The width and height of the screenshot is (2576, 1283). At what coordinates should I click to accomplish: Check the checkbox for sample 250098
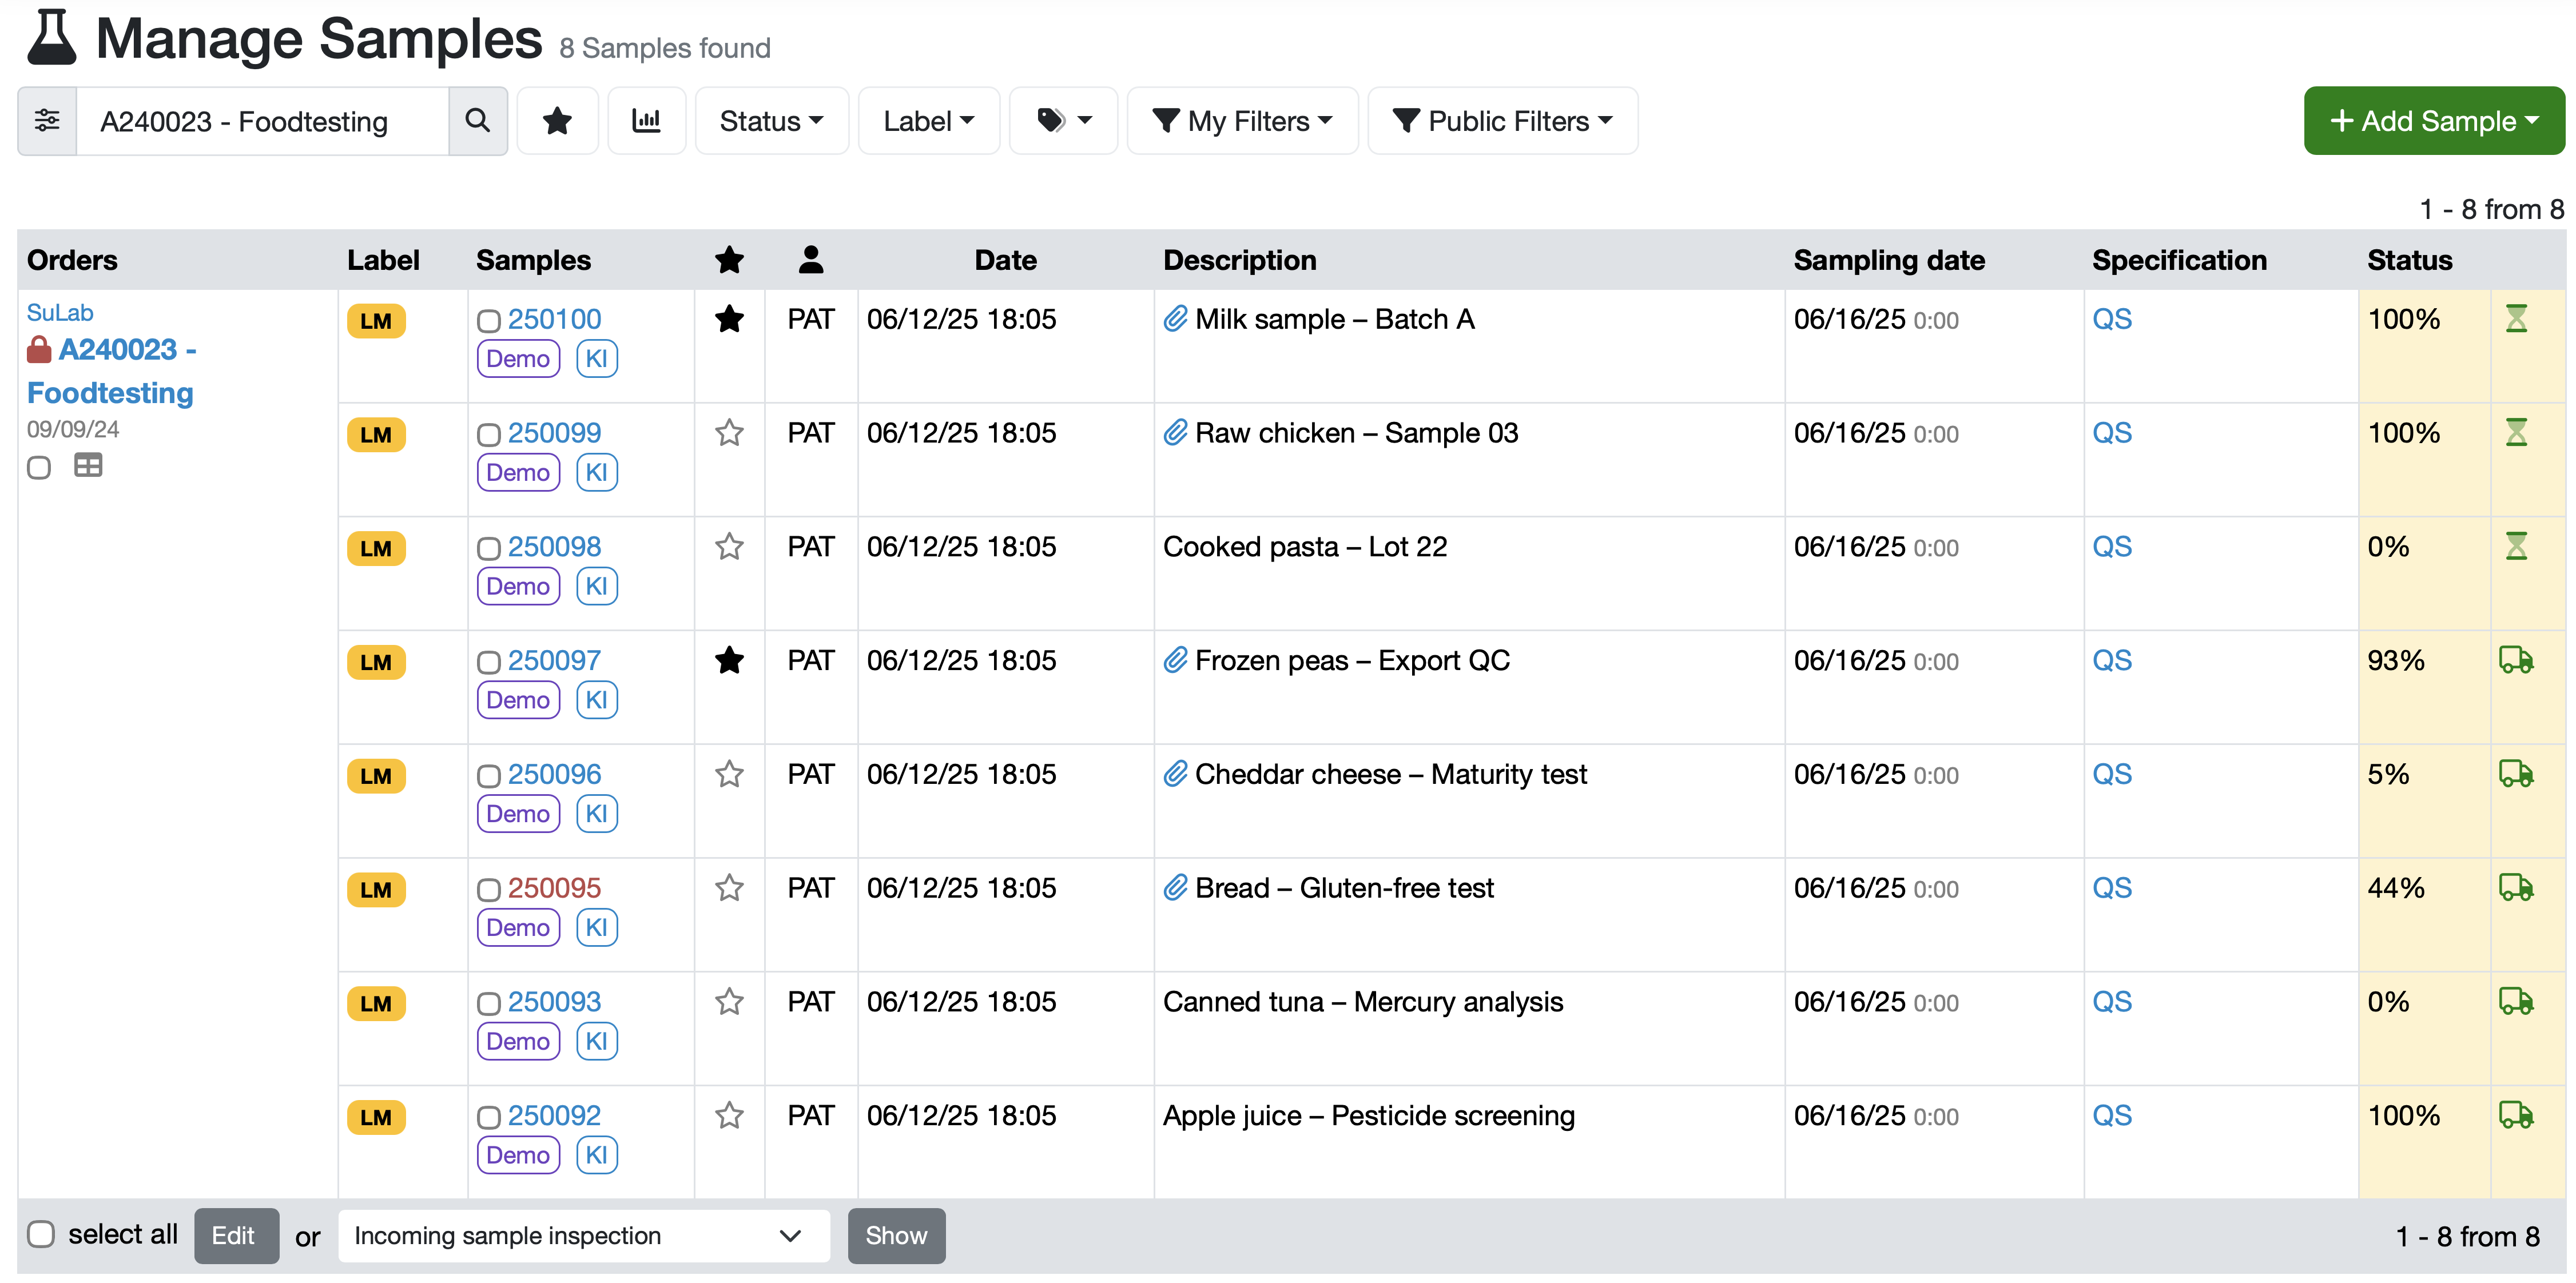click(488, 548)
